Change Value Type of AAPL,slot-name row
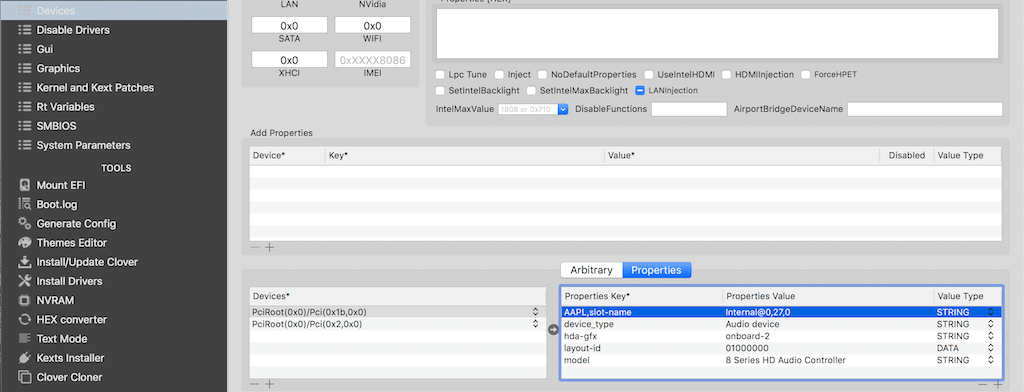Screen dimensions: 1024x392 pos(991,312)
